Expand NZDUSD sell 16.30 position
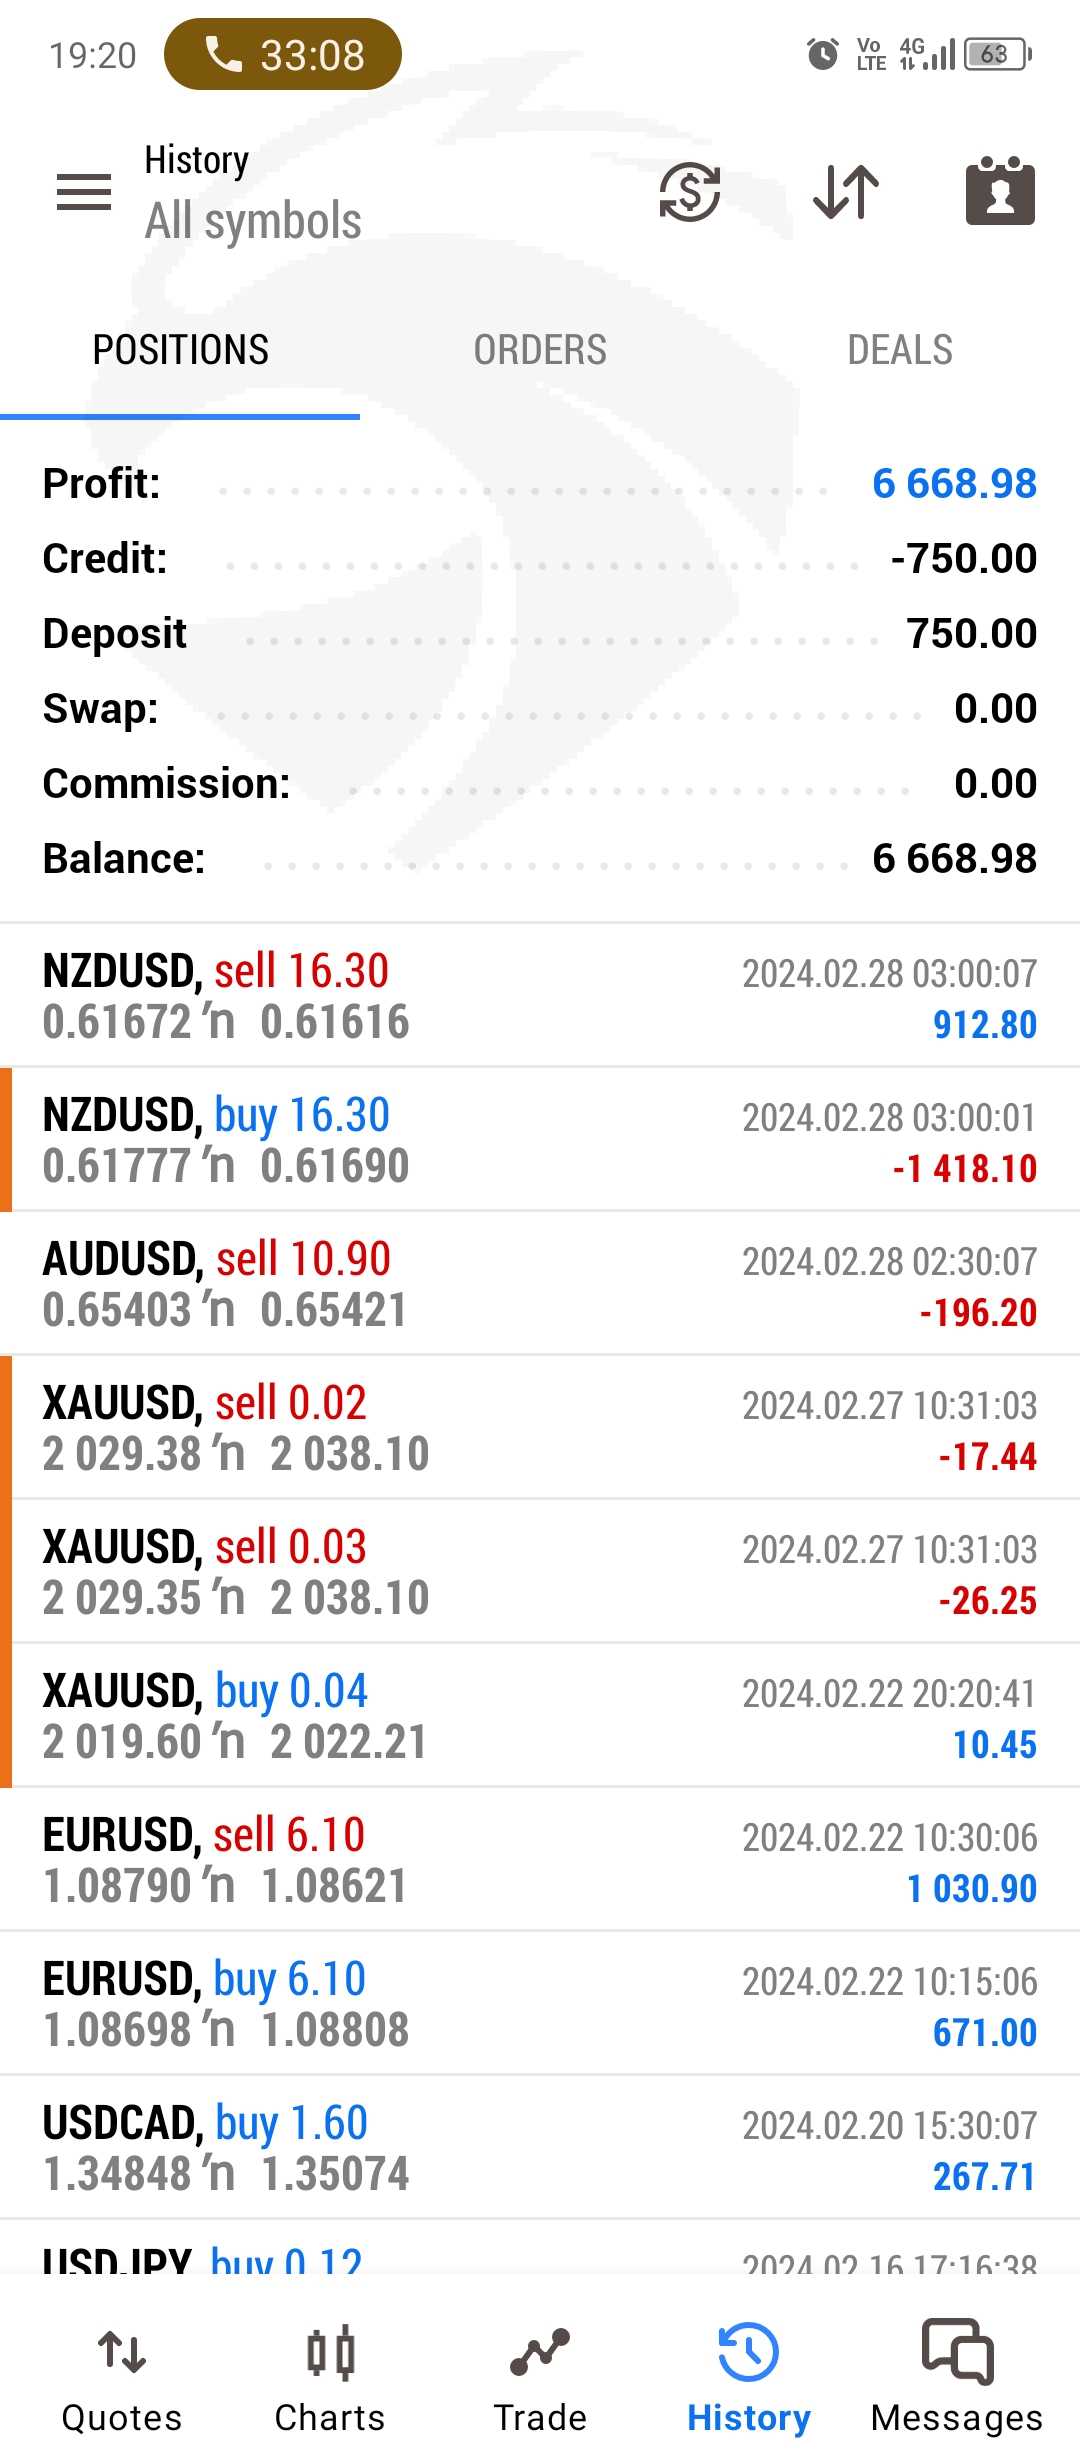The width and height of the screenshot is (1080, 2460). coord(540,996)
